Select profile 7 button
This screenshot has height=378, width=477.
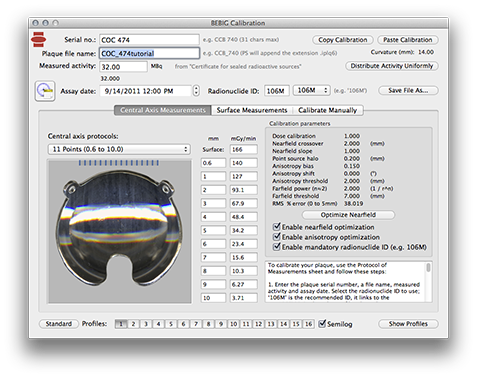pos(196,324)
